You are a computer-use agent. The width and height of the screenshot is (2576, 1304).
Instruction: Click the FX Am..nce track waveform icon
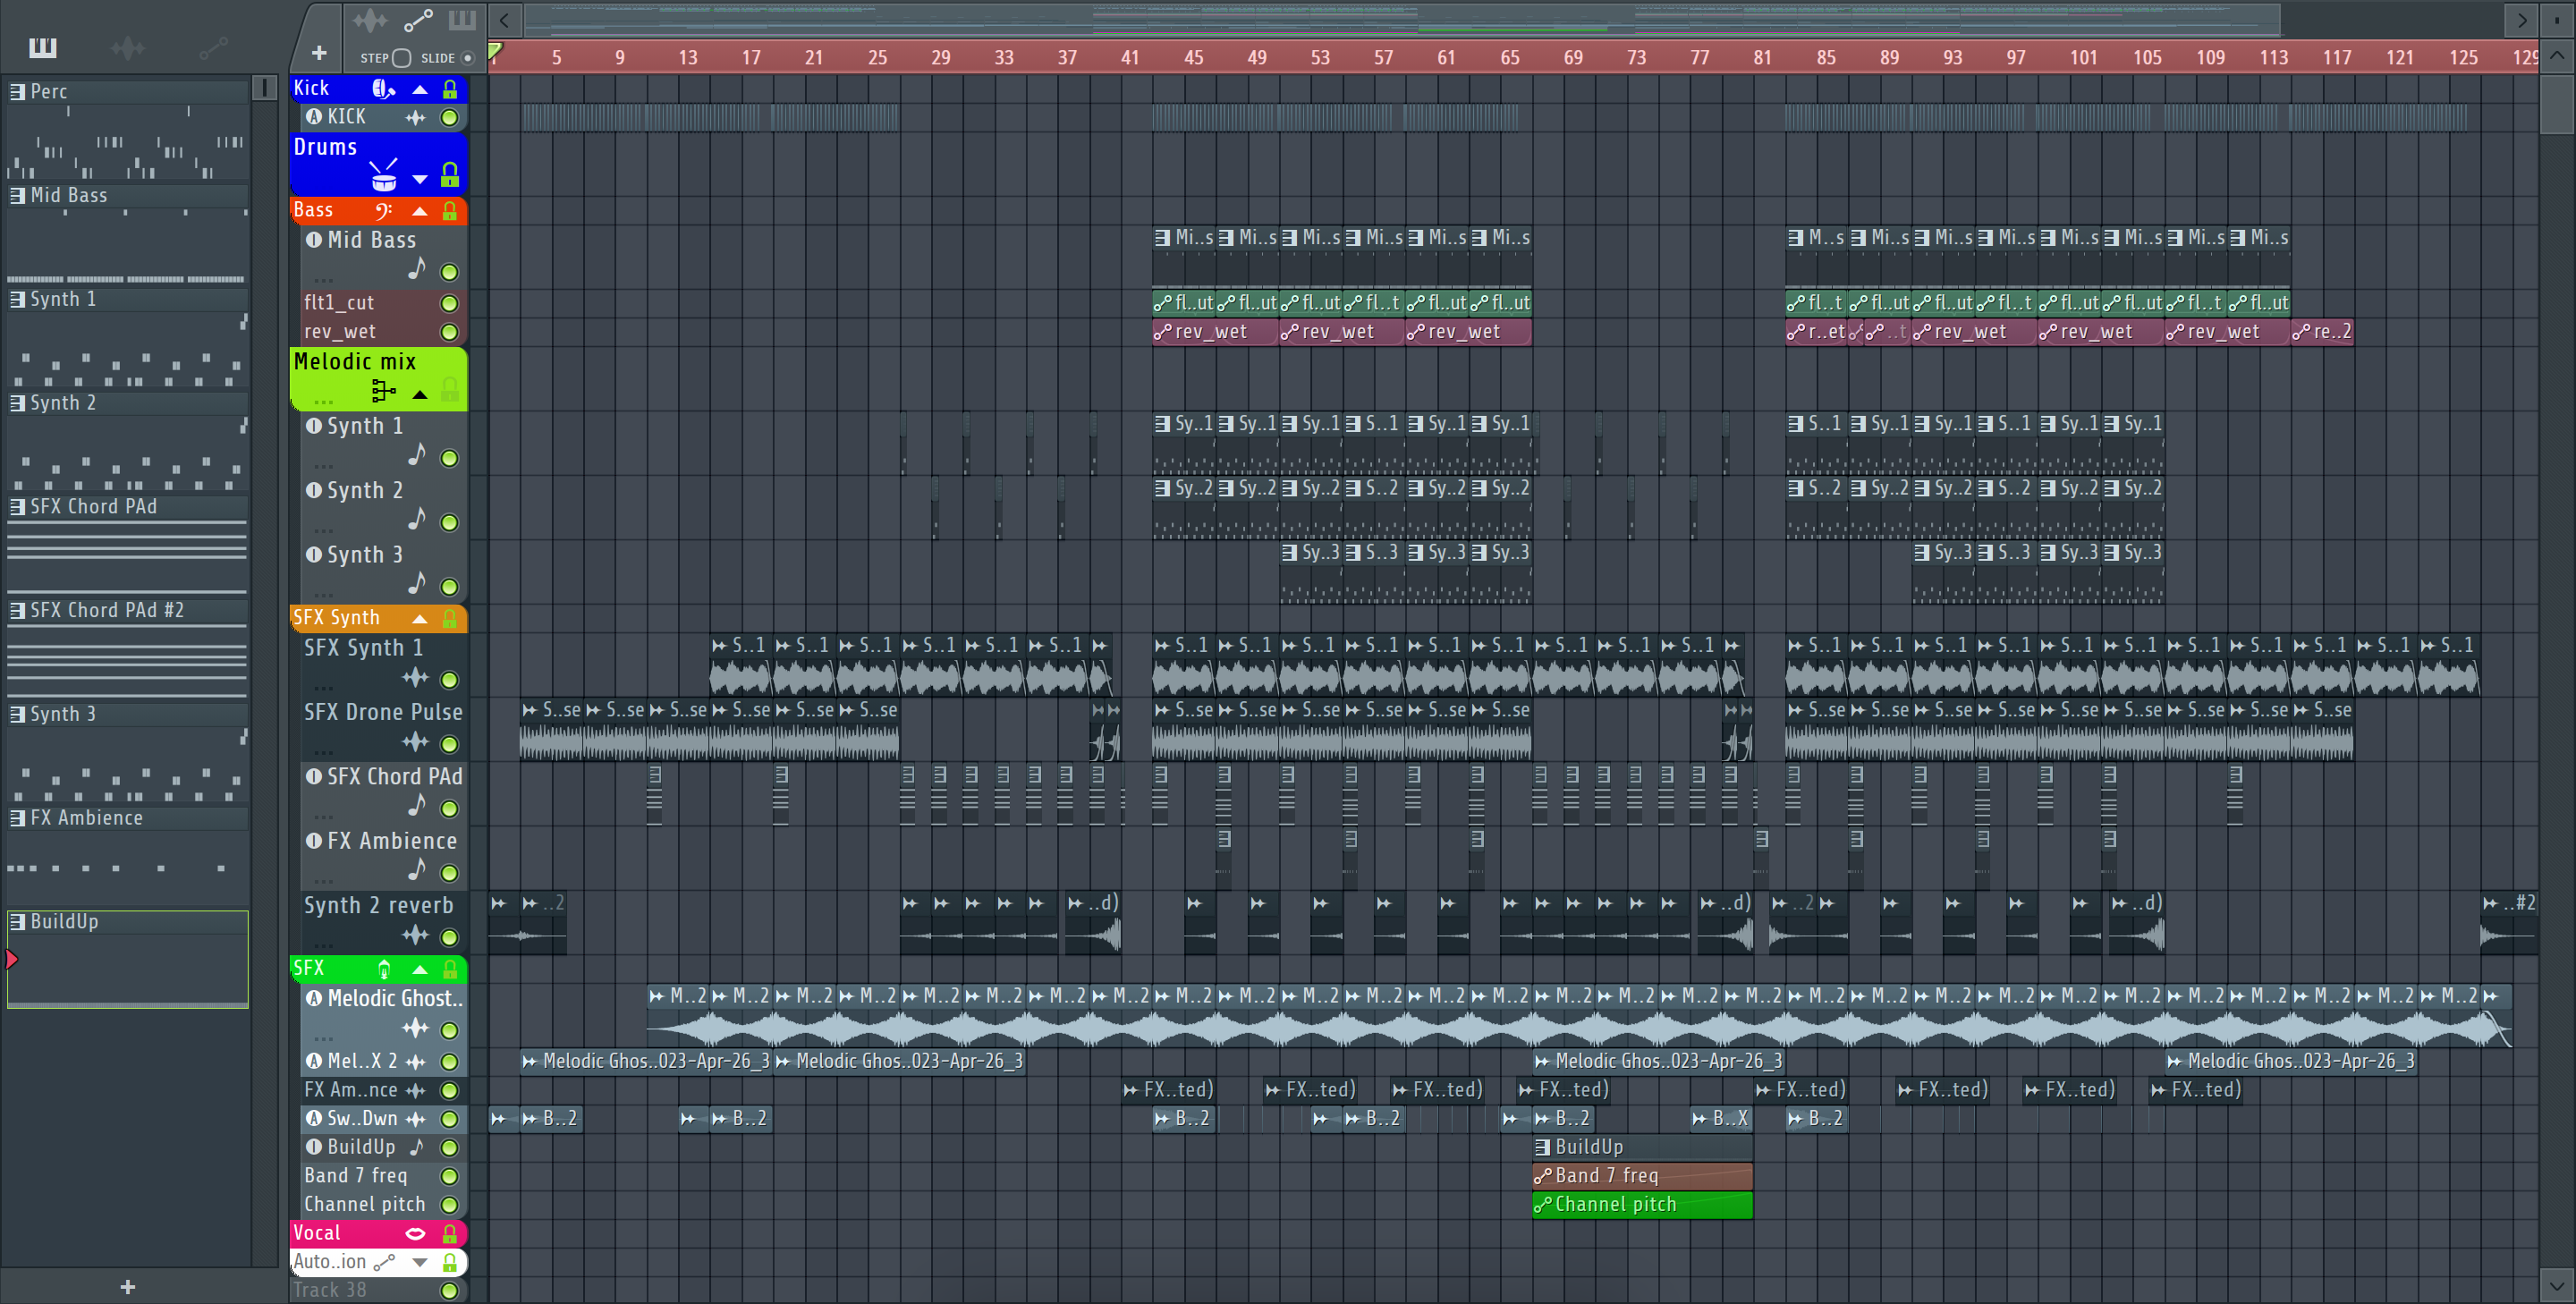(415, 1091)
